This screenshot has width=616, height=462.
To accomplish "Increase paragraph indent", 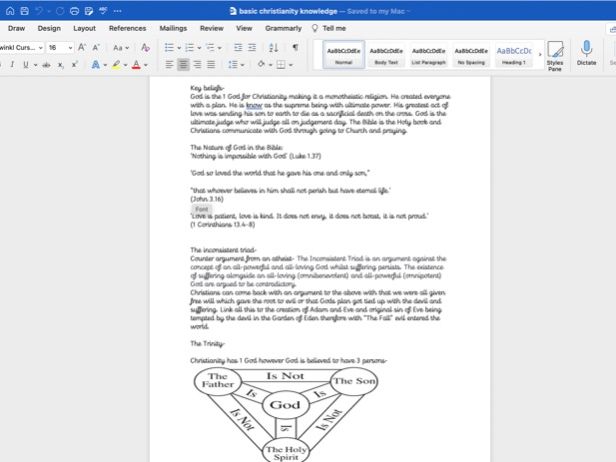I will click(252, 48).
